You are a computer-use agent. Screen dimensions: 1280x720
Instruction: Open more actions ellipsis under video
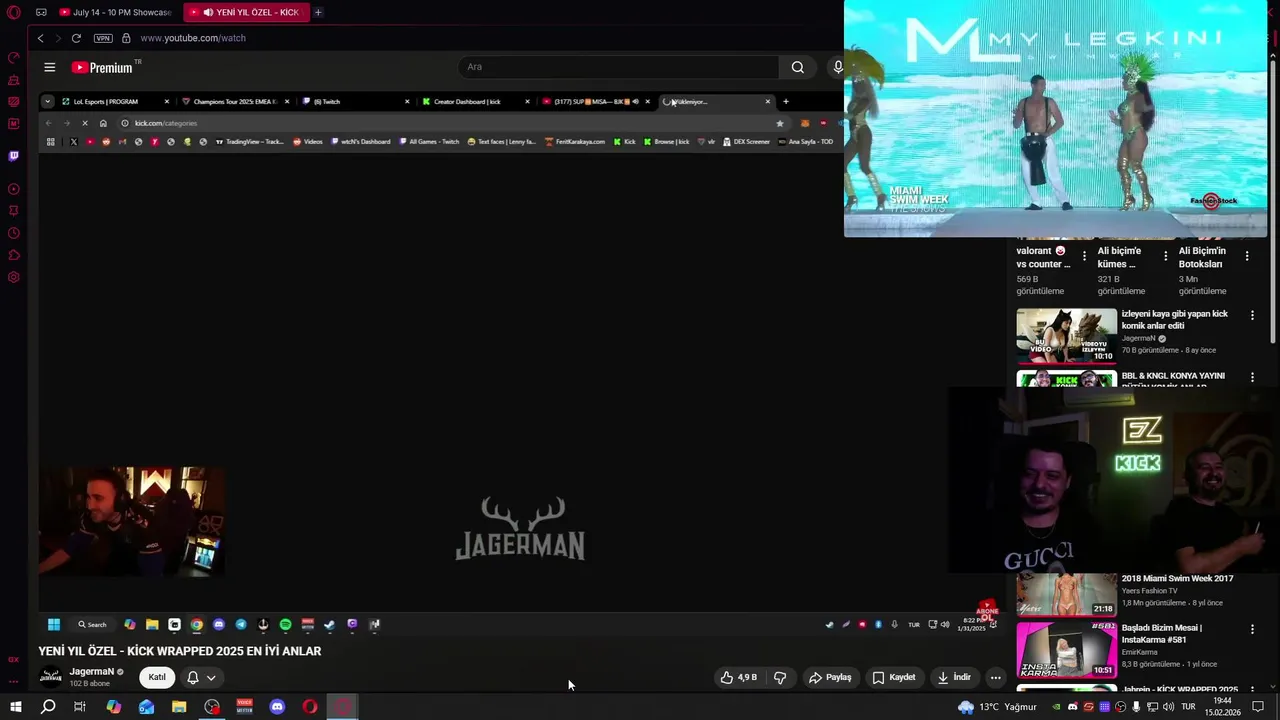pos(995,677)
